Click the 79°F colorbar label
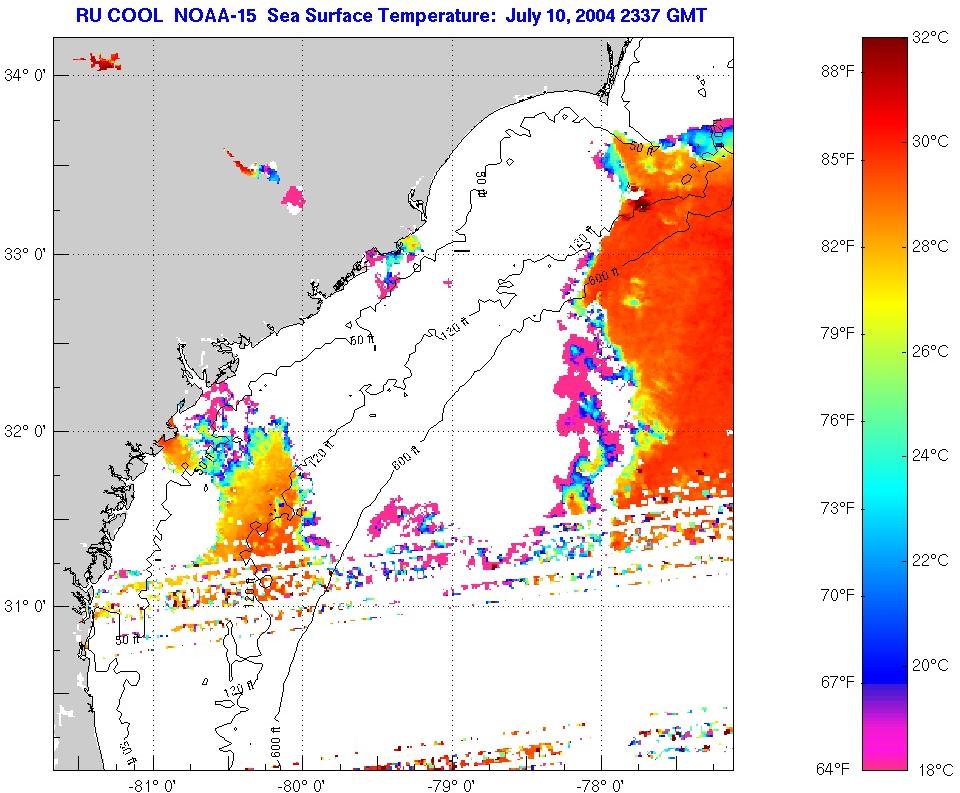The image size is (960, 793). [x=838, y=334]
